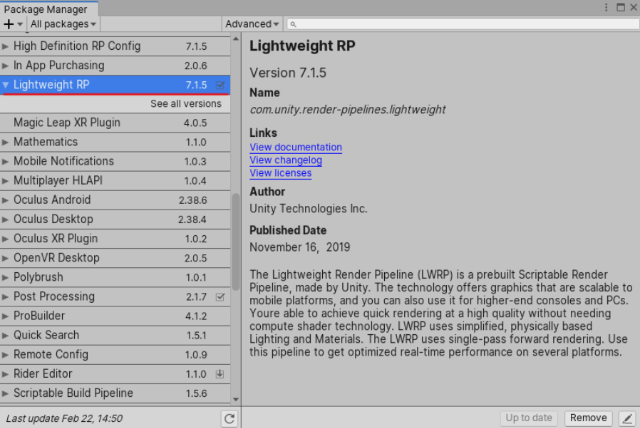Expand Mathematics package versions

pos(5,142)
